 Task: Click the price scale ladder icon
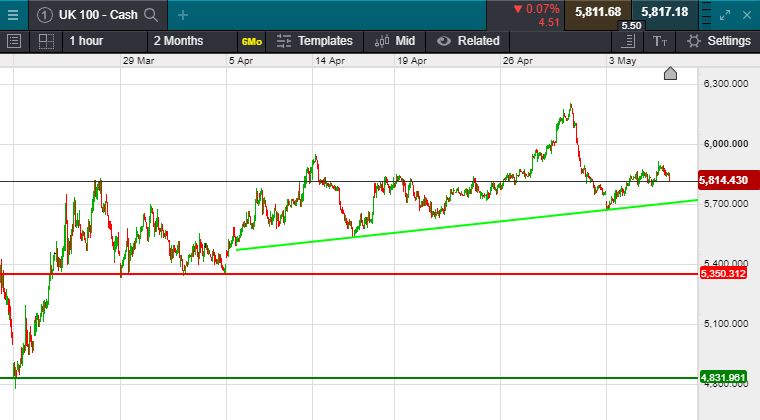point(628,41)
